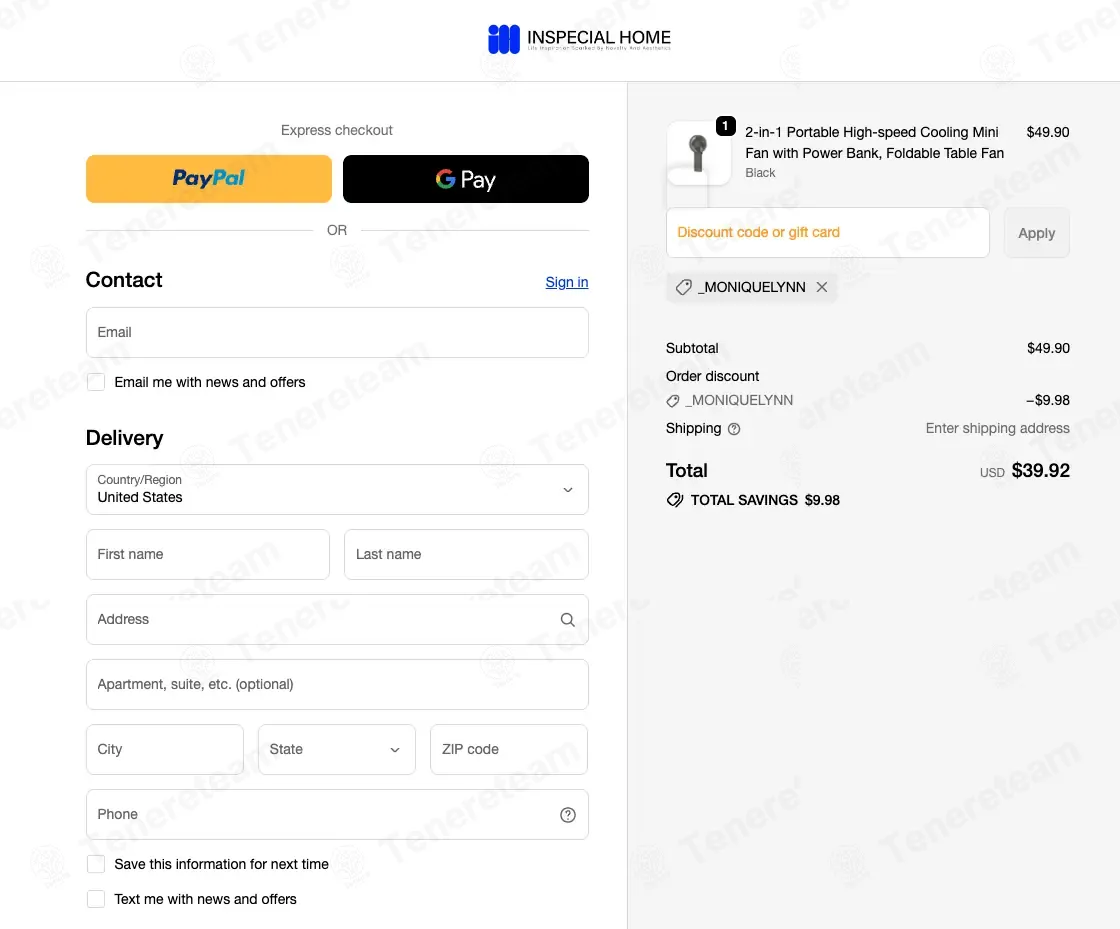
Task: Click the Apply discount button
Action: click(x=1036, y=233)
